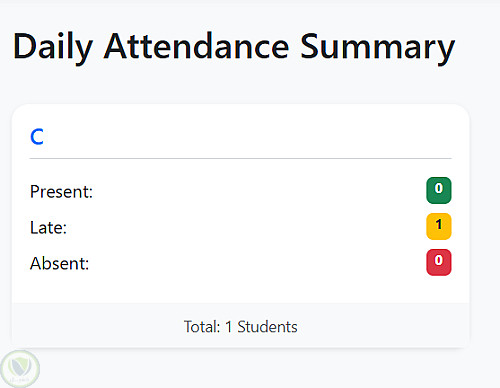Click the empty space between Late: and its badge
The width and height of the screenshot is (500, 388).
[x=247, y=228]
